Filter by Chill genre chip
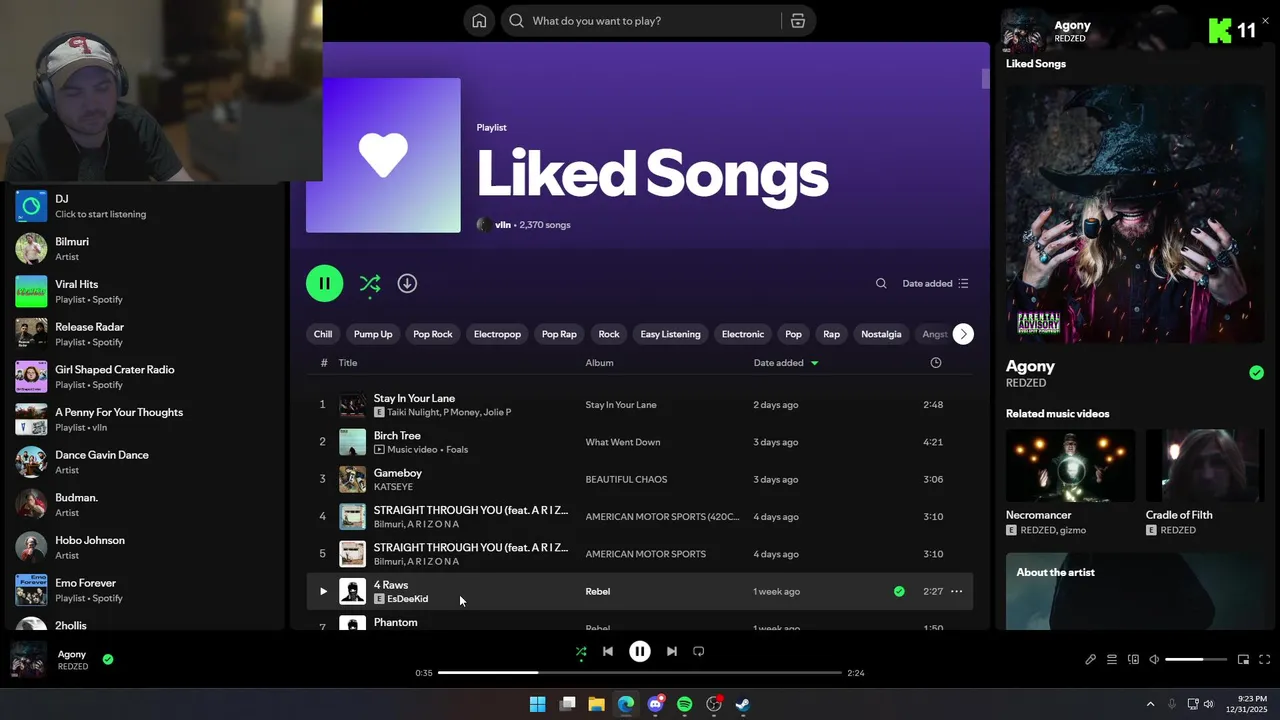Screen dimensions: 1280x720 click(323, 334)
